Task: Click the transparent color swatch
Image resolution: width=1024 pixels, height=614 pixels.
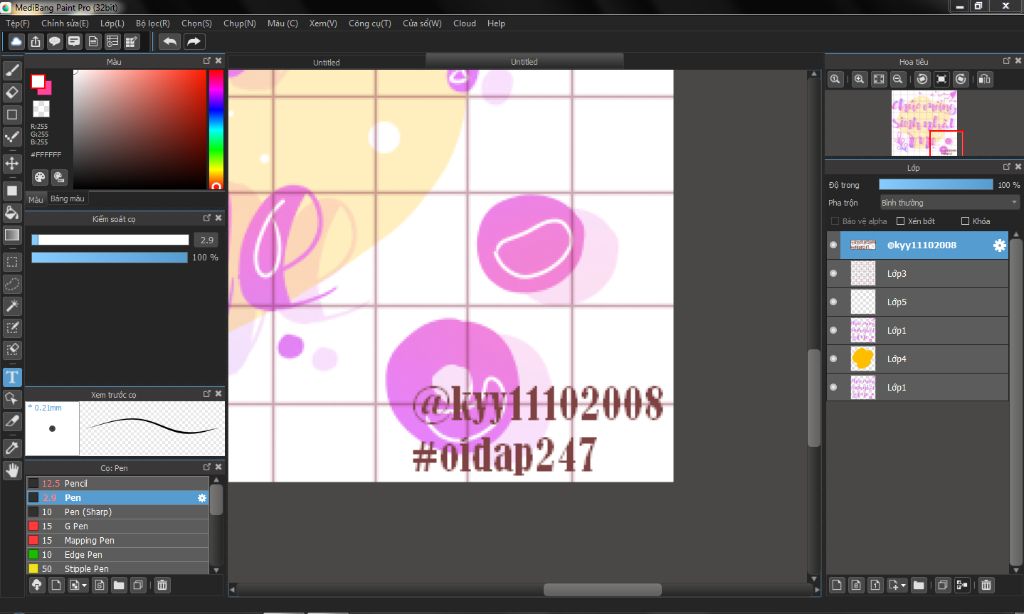Action: (x=41, y=108)
